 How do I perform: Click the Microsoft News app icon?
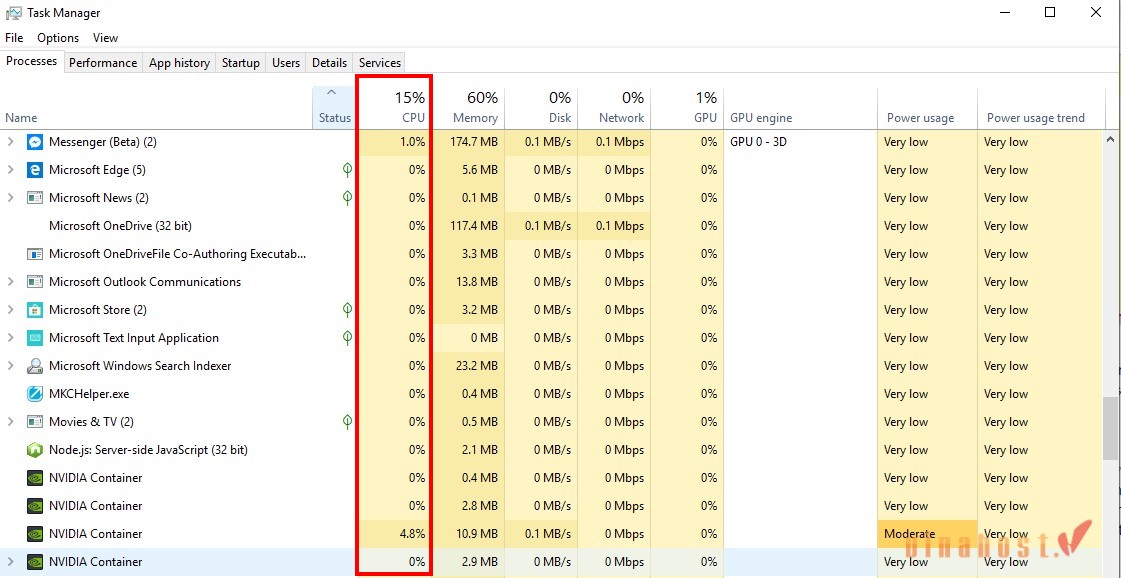pyautogui.click(x=35, y=197)
